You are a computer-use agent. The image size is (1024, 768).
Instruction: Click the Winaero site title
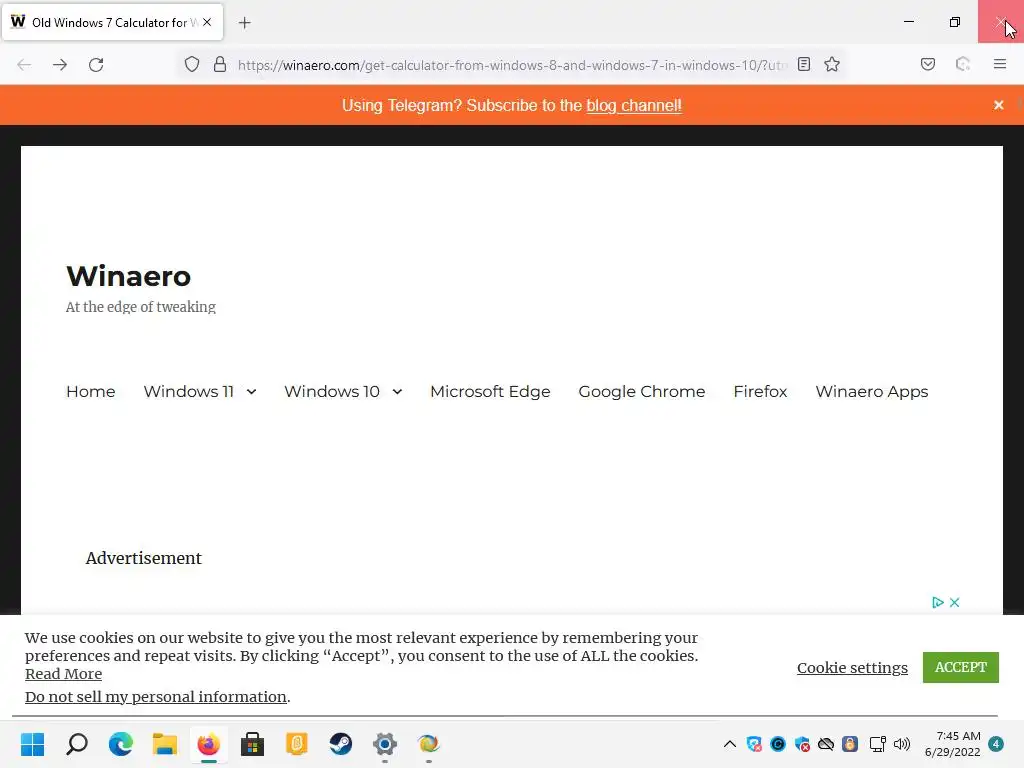[129, 276]
